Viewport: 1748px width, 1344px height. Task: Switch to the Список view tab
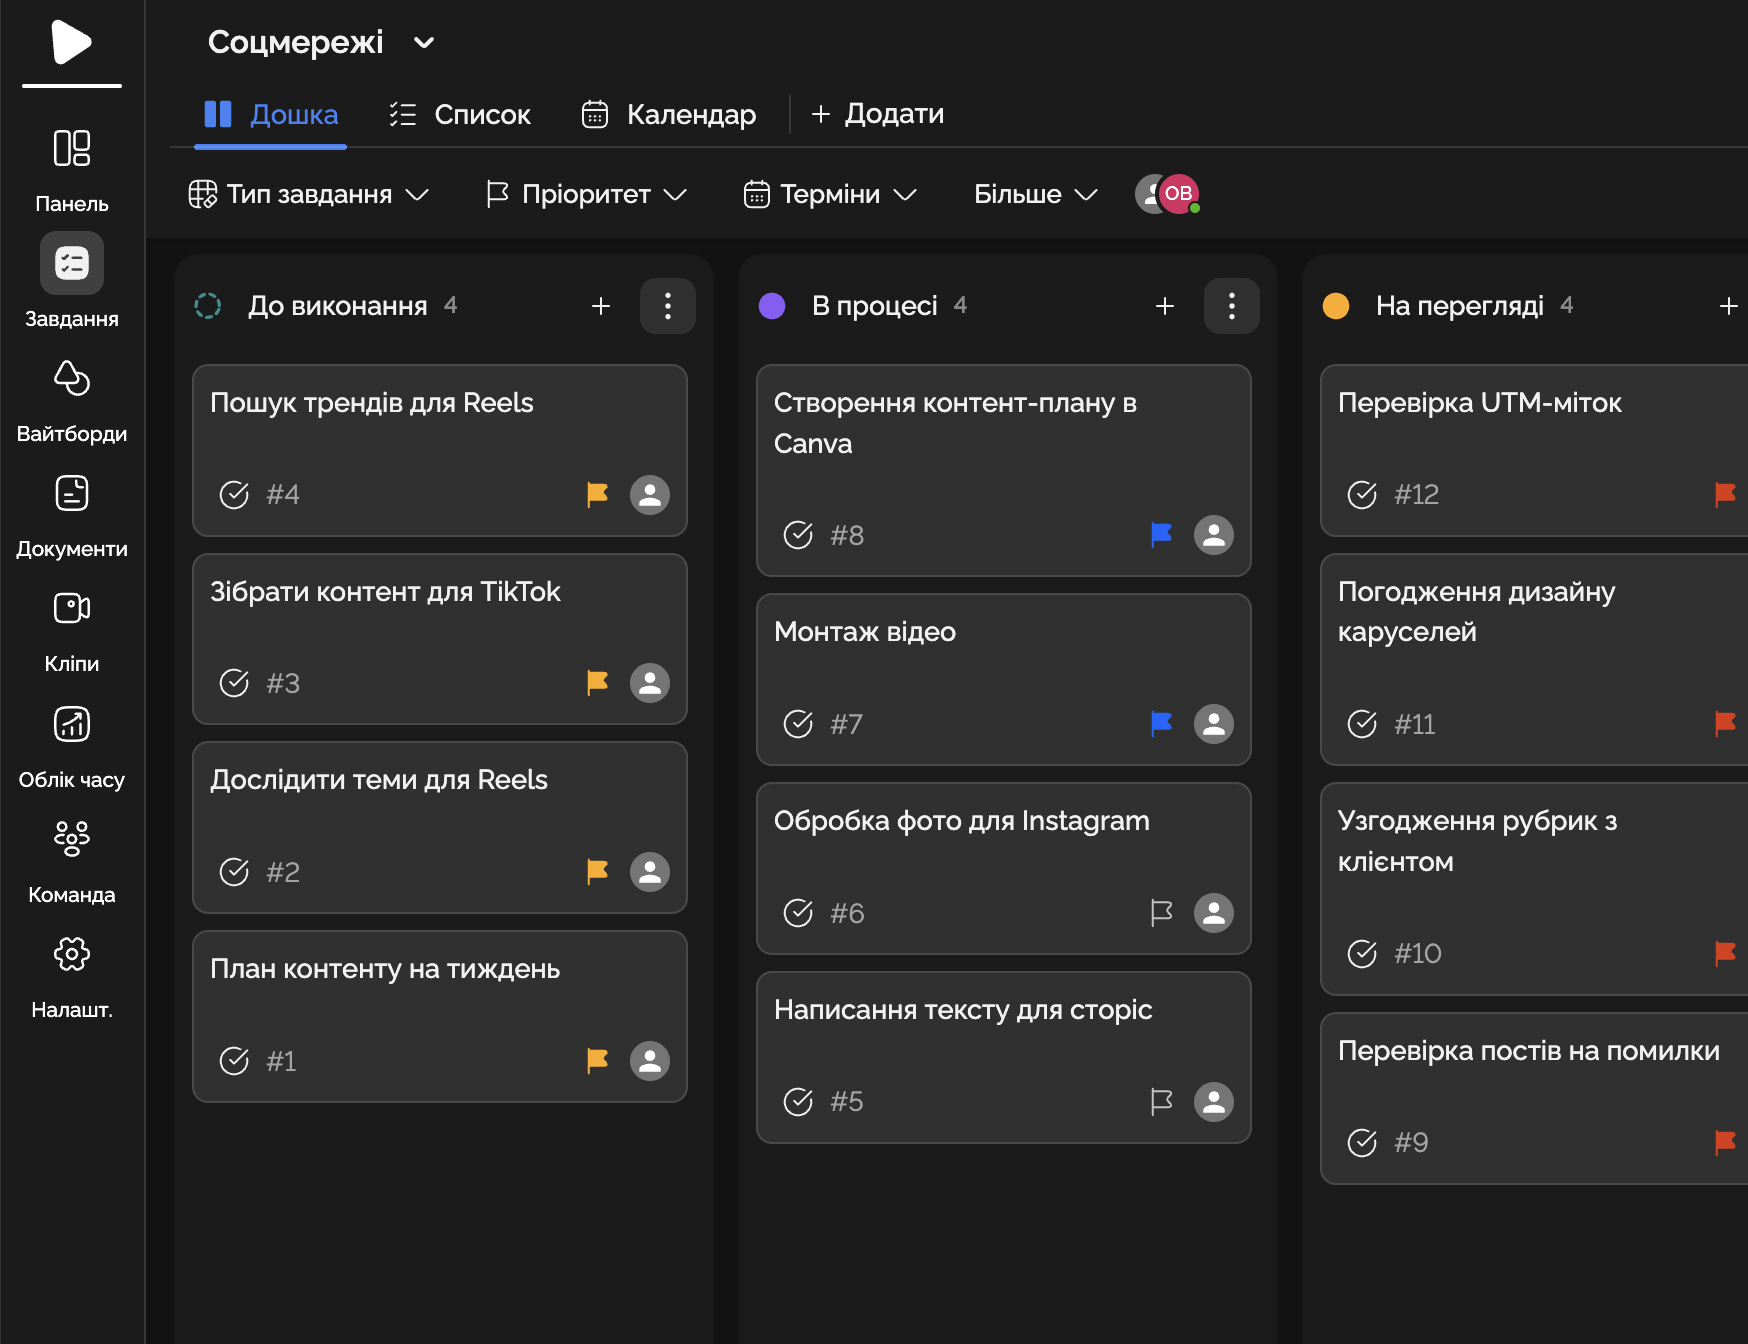coord(460,114)
